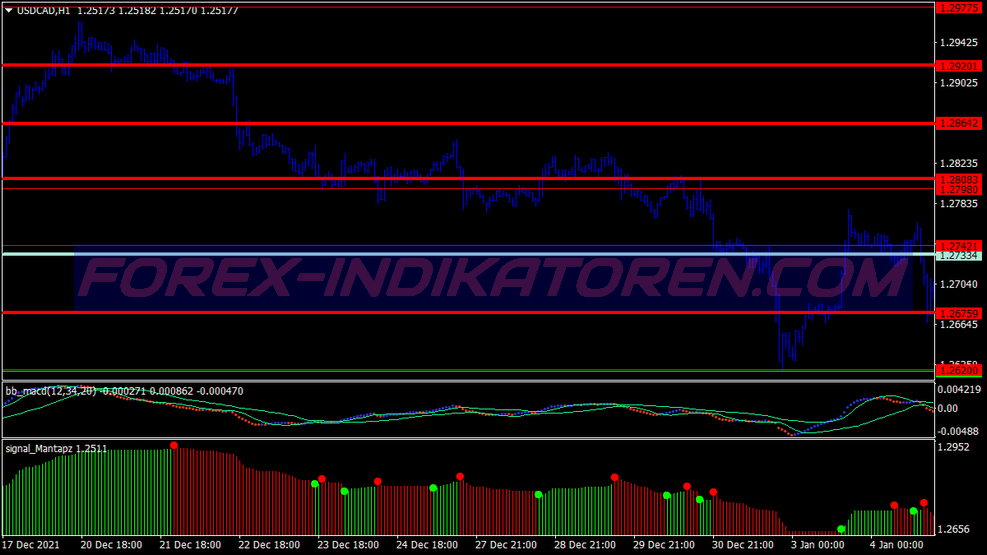Viewport: 987px width, 555px height.
Task: Click the 1.2656 signal_Mantapz scale value
Action: [954, 529]
